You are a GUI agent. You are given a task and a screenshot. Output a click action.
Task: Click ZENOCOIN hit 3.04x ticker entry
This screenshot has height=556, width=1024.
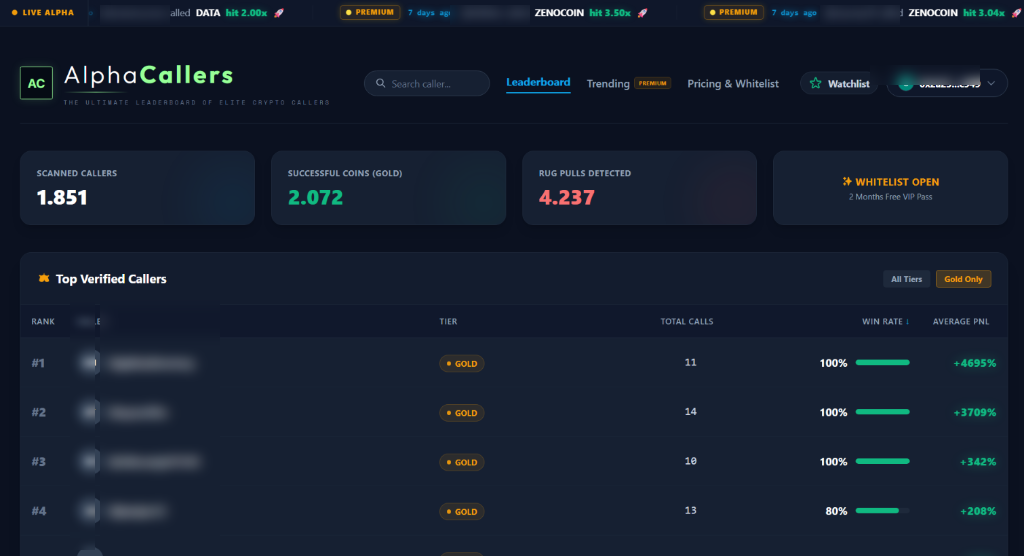[956, 12]
